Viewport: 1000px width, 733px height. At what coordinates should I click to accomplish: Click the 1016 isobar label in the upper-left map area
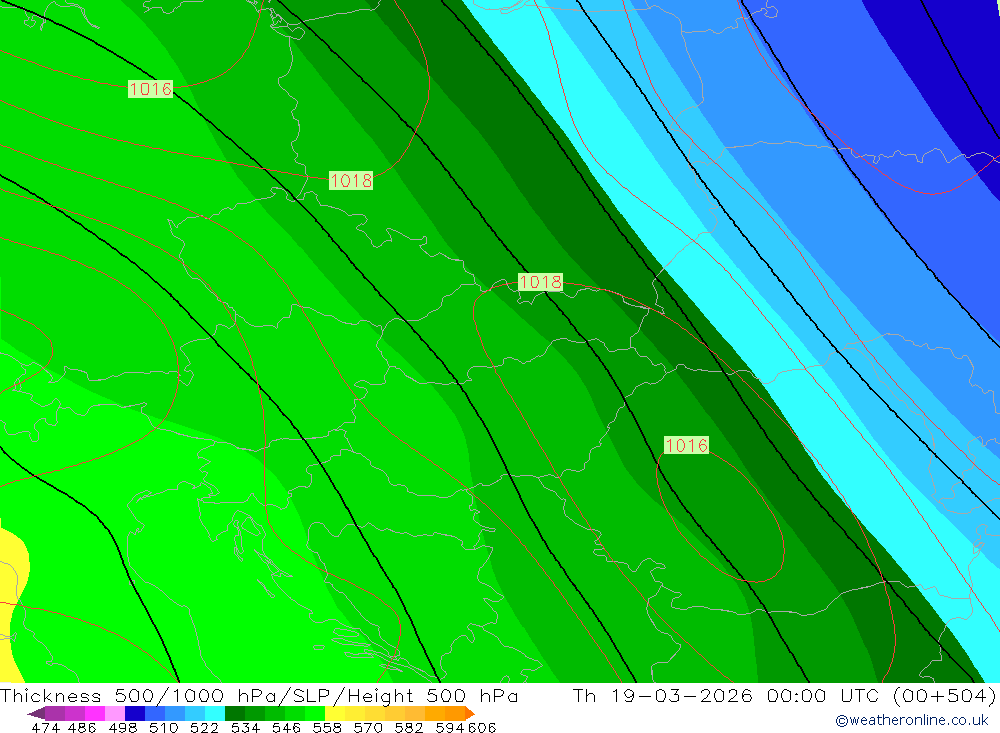point(151,89)
